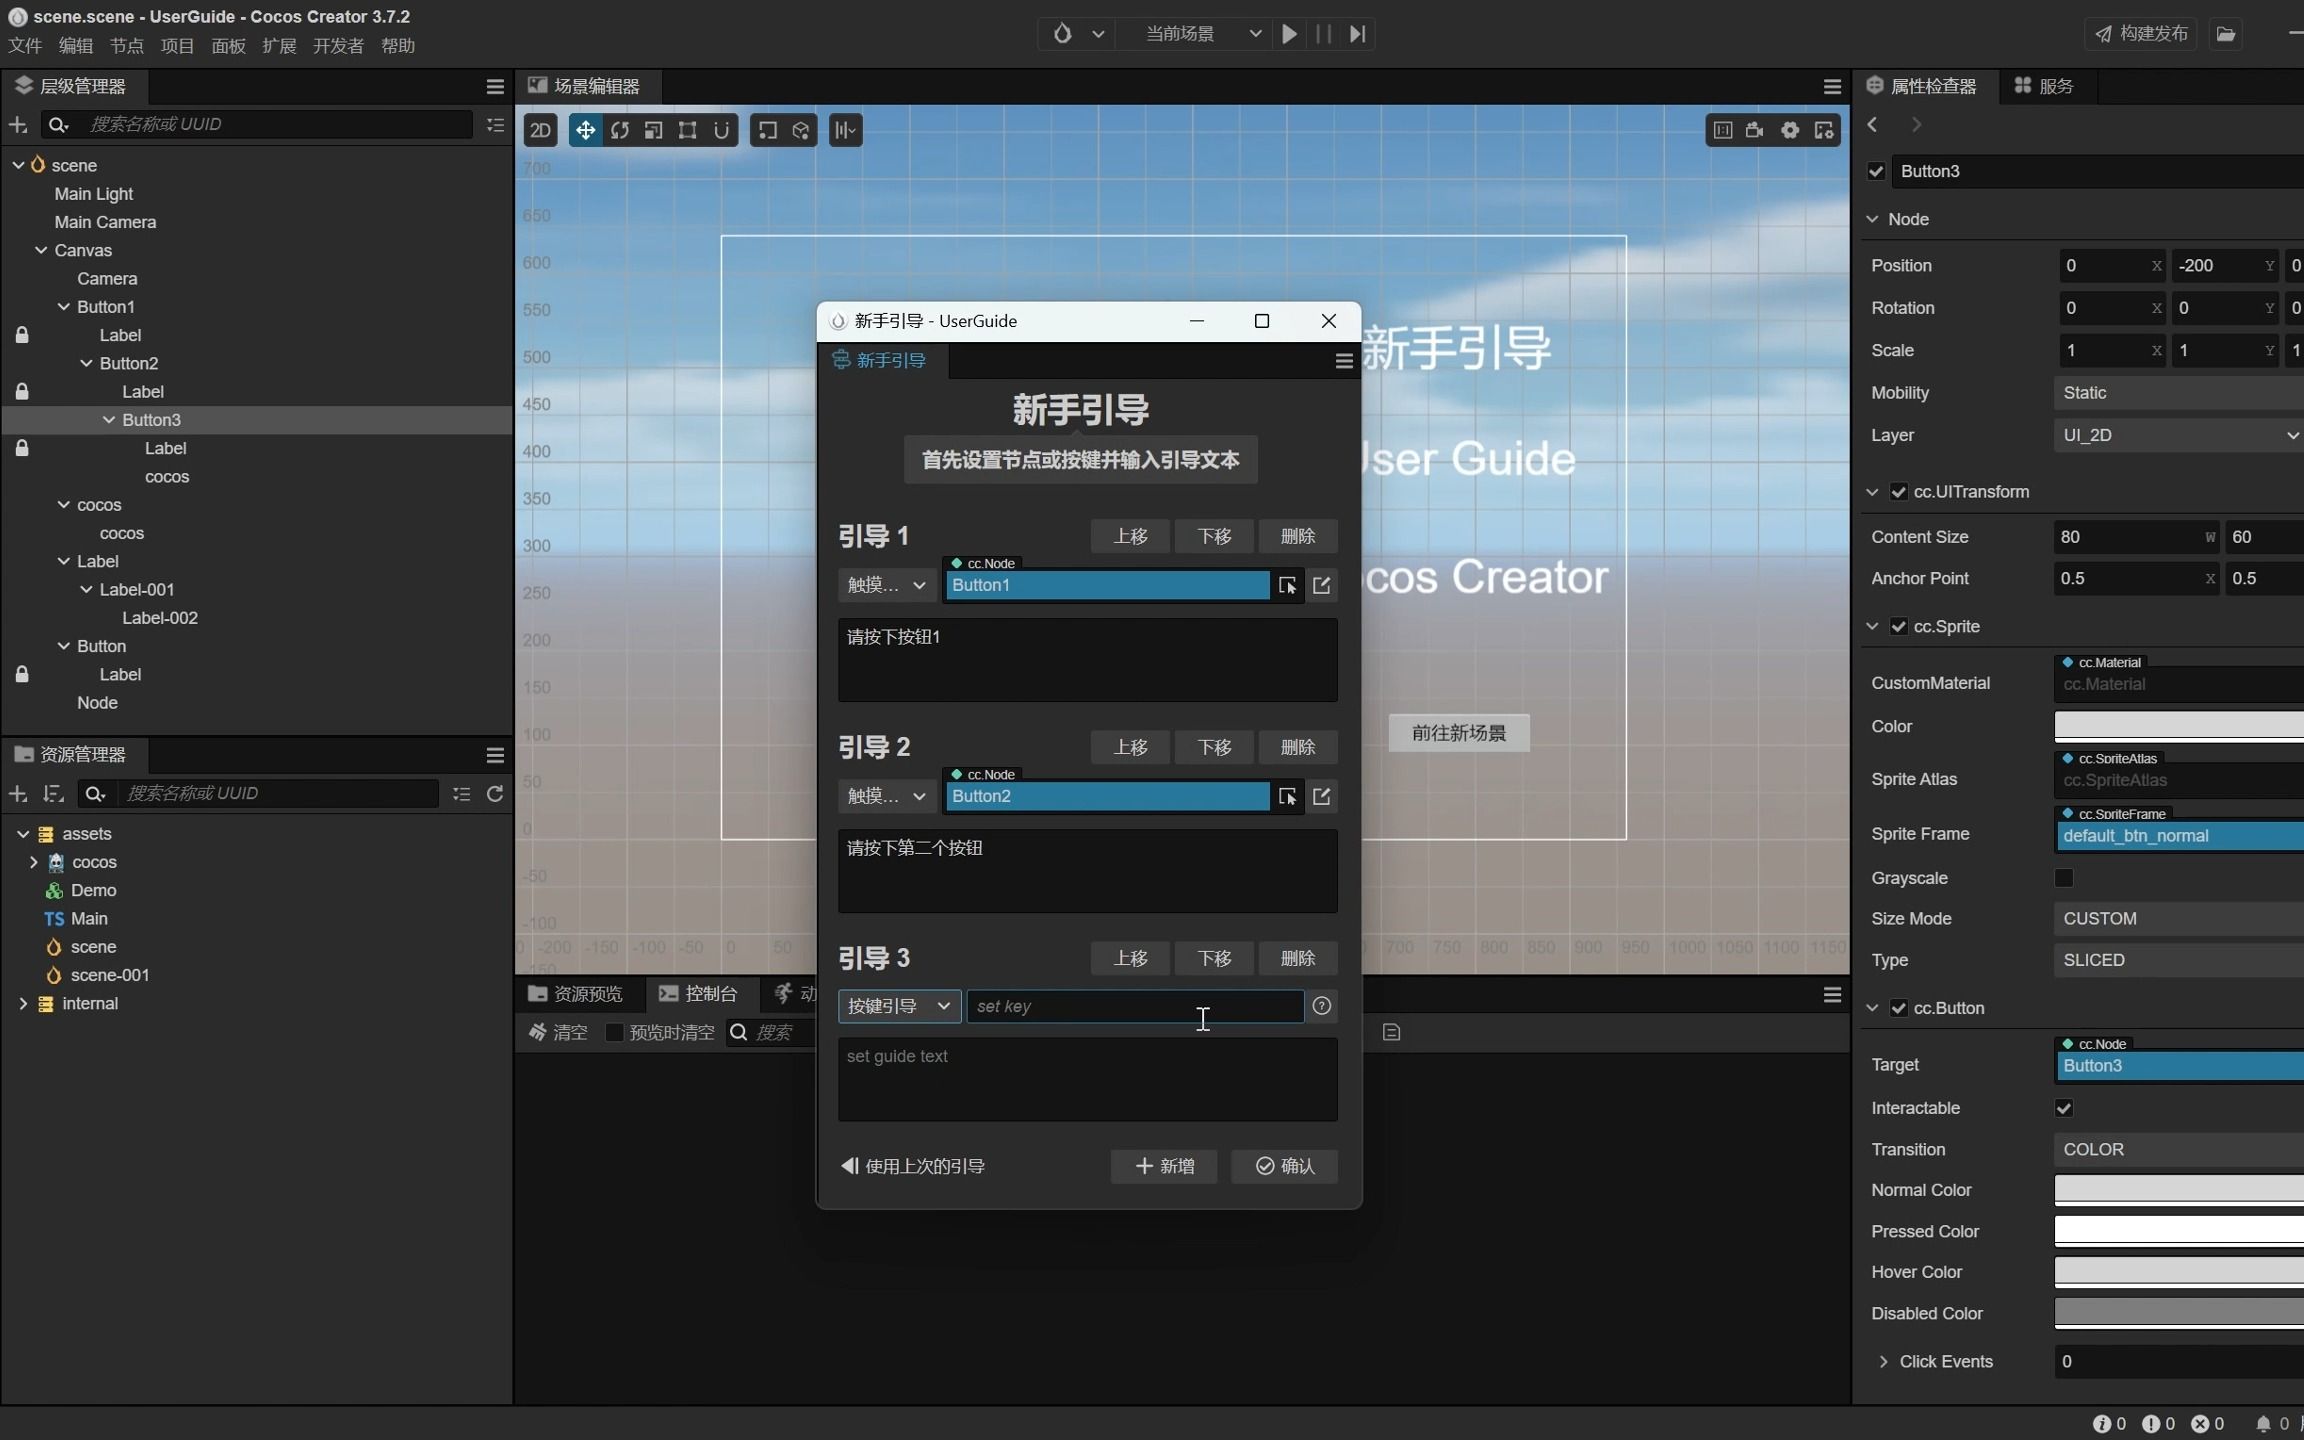Play the current scene preview

[x=1290, y=34]
